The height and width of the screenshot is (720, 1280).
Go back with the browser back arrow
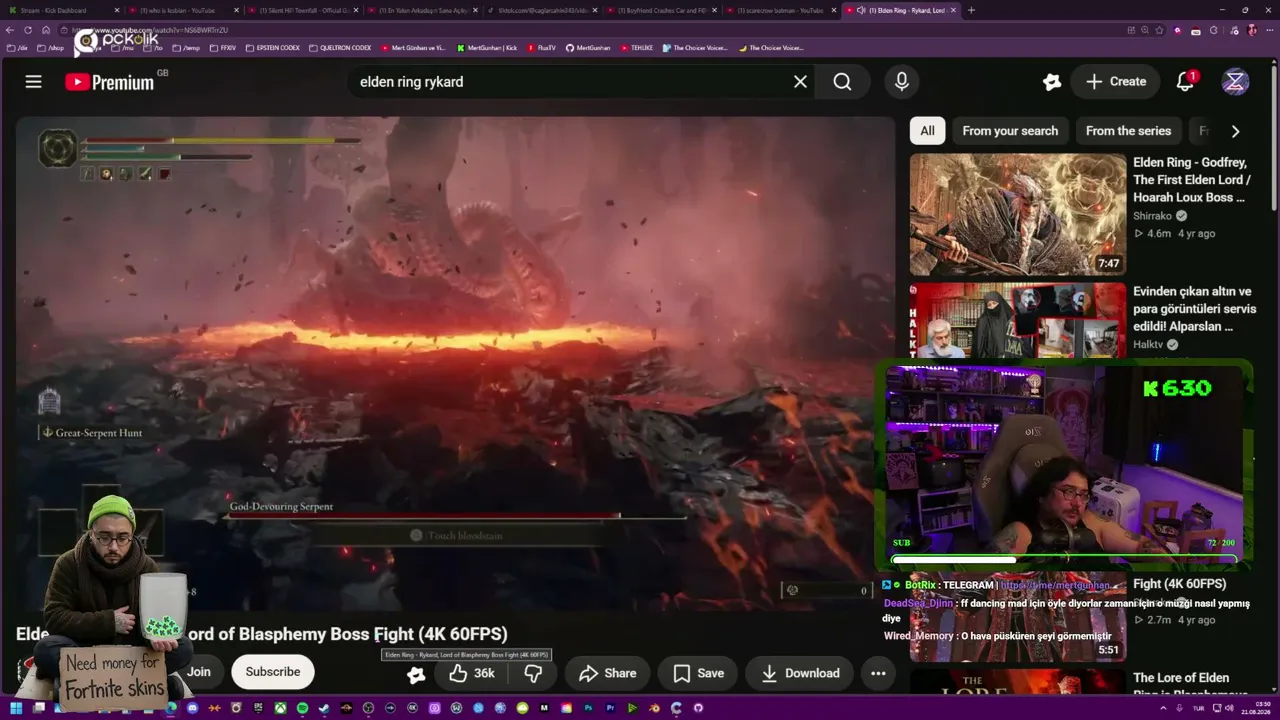pos(10,30)
